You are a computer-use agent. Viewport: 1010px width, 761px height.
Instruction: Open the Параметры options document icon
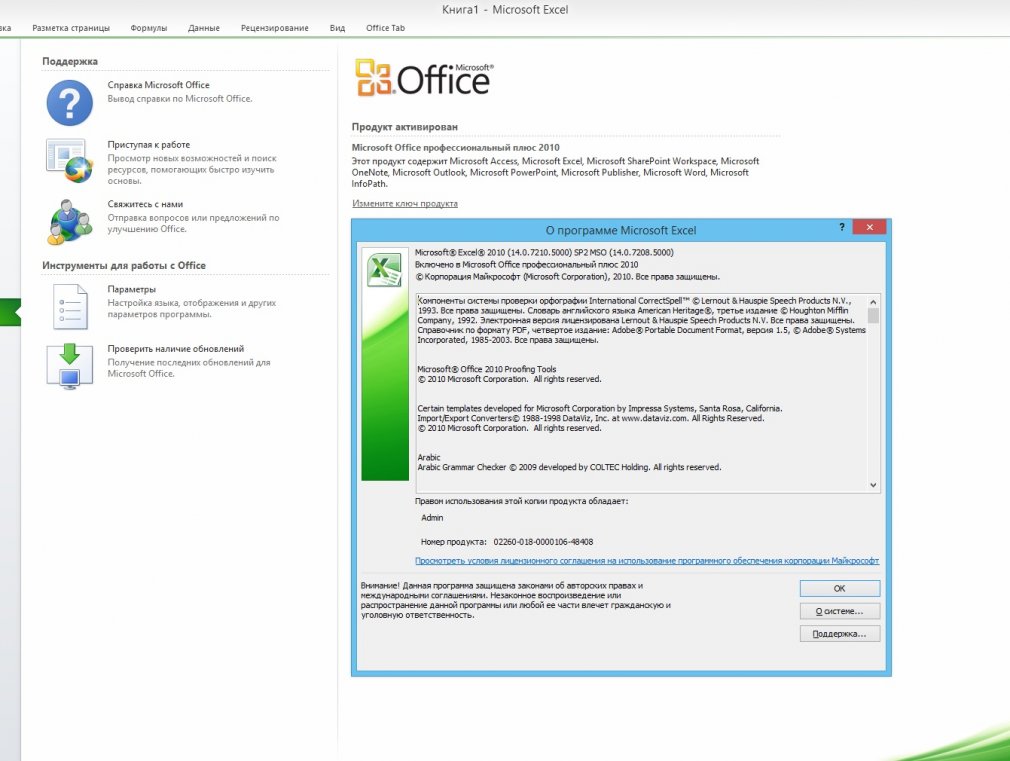pyautogui.click(x=70, y=307)
